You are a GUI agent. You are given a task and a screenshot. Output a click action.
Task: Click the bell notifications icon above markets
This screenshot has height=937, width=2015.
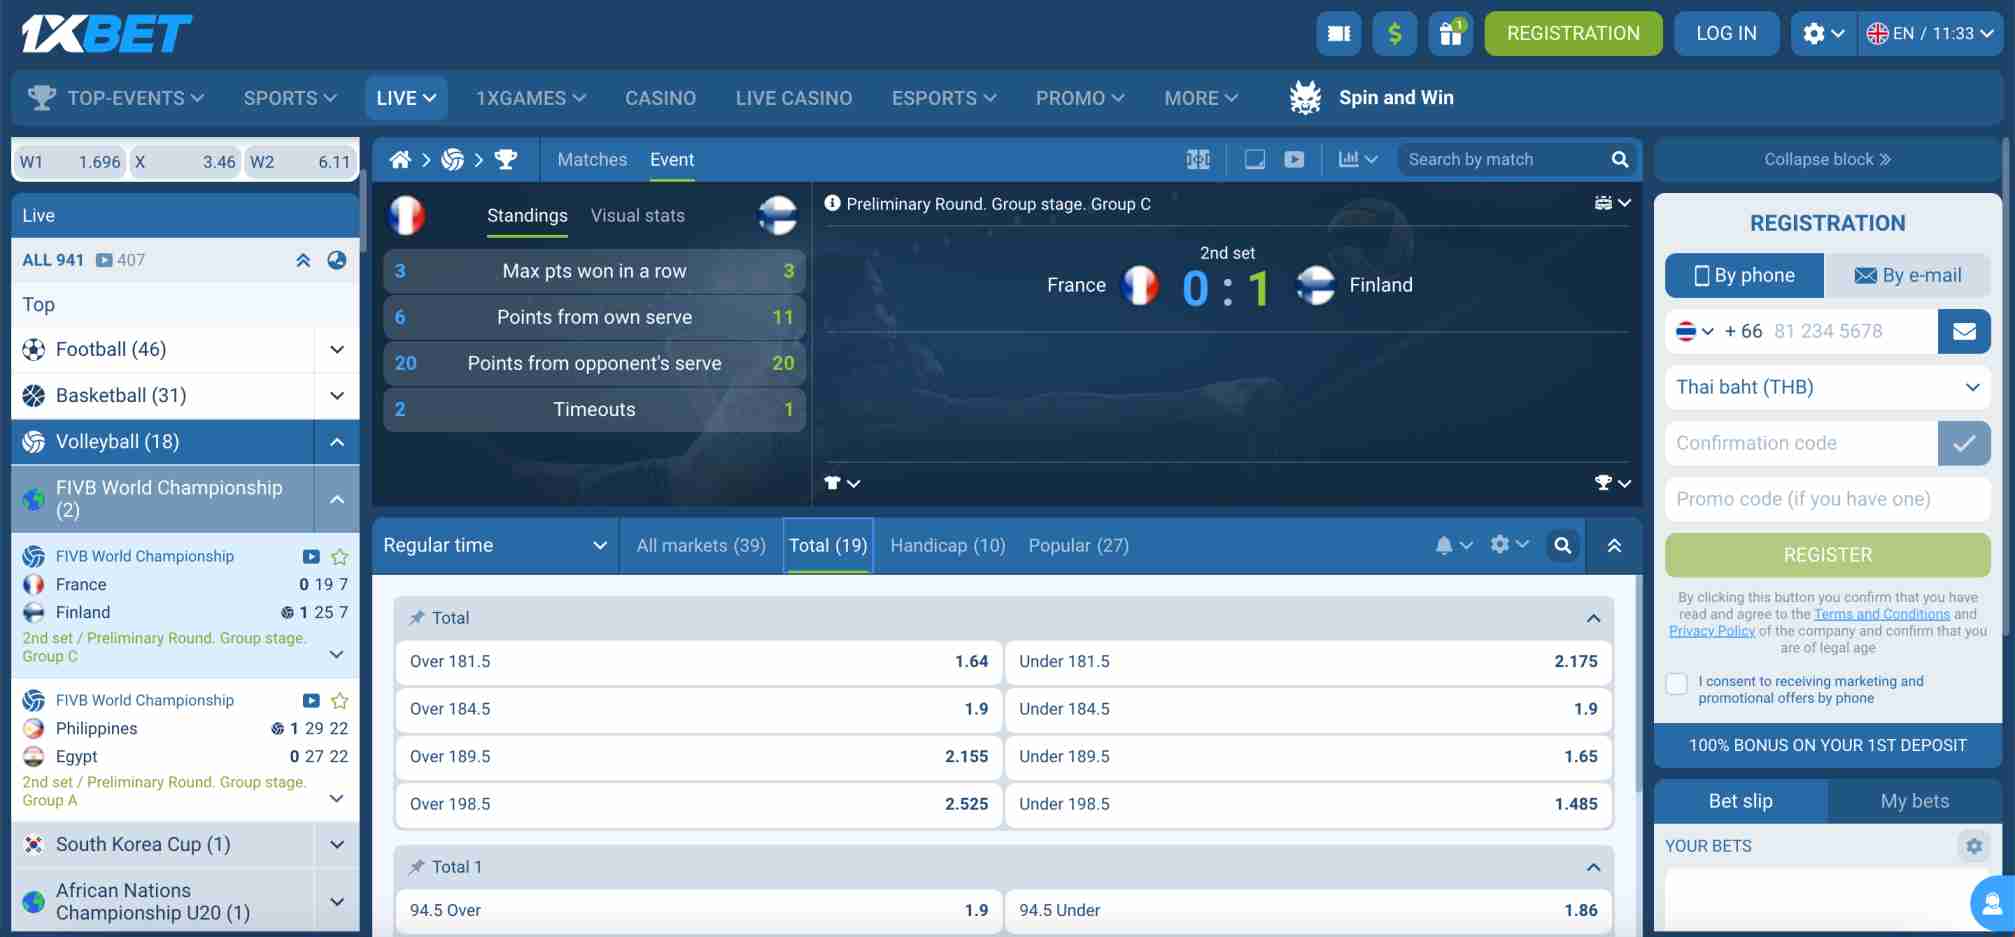tap(1444, 545)
